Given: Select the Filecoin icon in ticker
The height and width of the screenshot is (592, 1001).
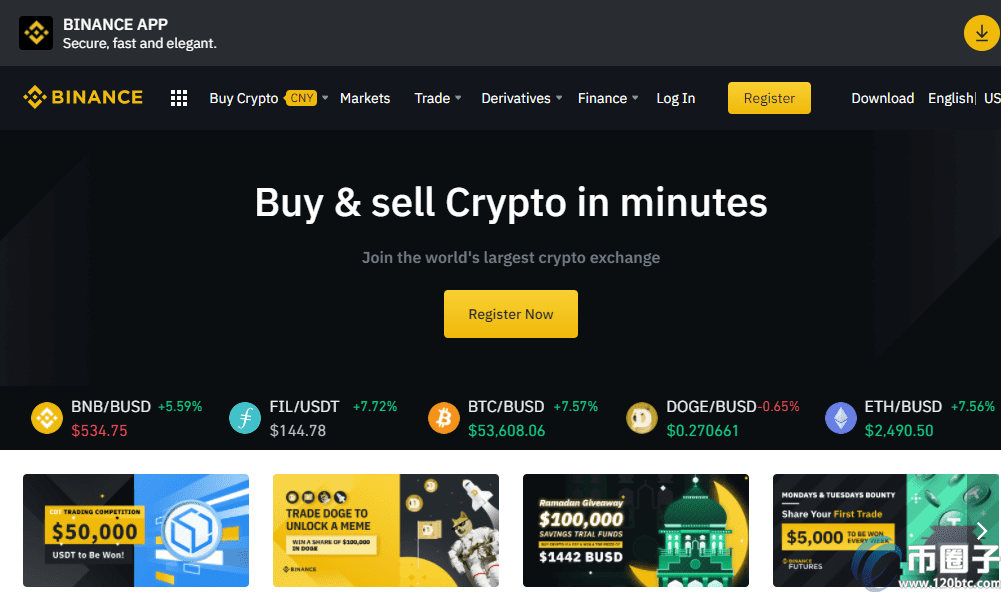Looking at the screenshot, I should 245,418.
